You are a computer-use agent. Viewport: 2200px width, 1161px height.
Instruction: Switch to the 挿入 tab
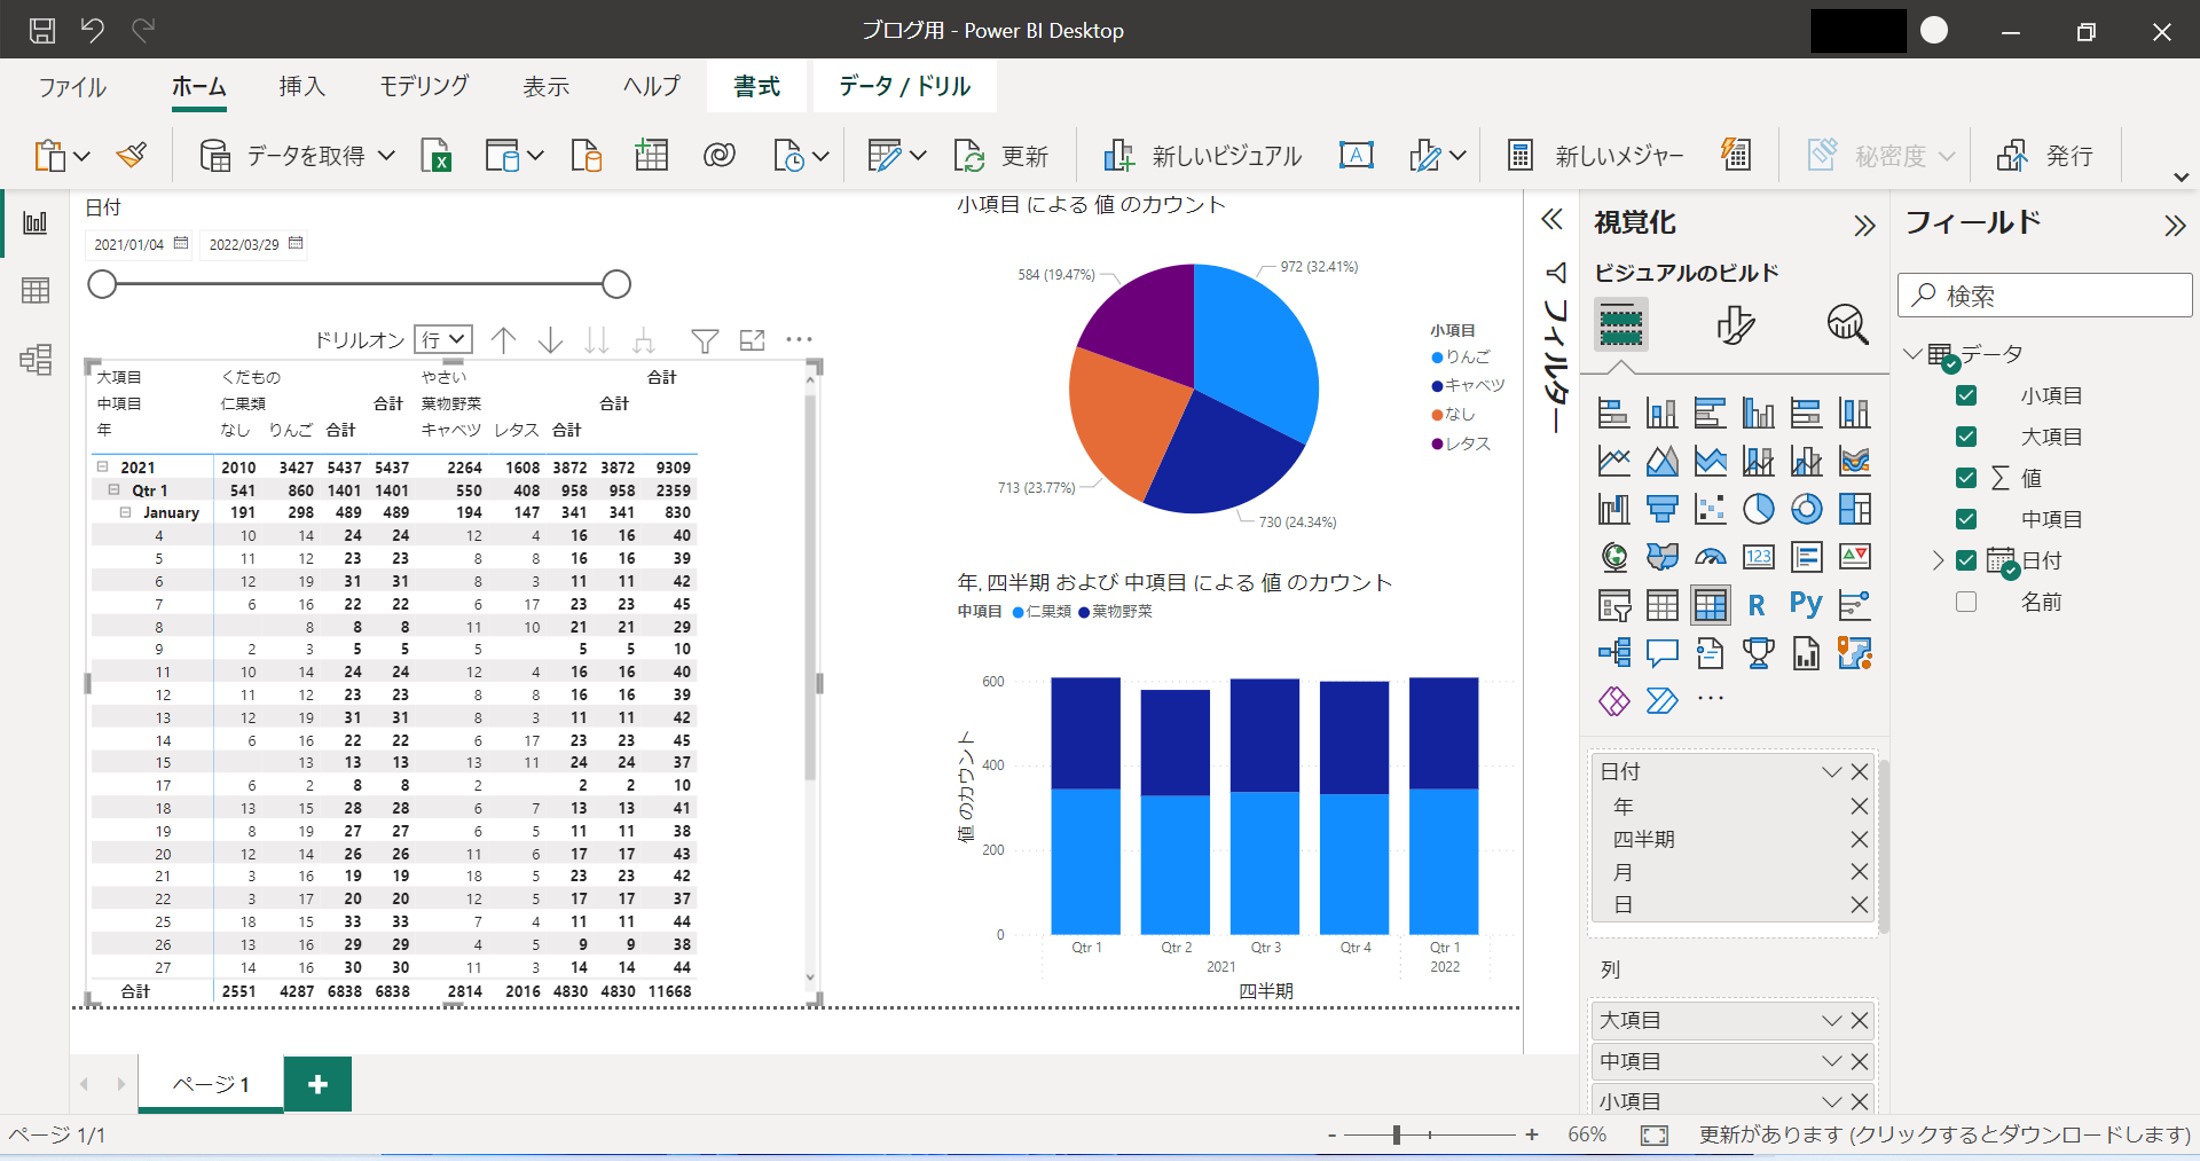click(x=302, y=87)
